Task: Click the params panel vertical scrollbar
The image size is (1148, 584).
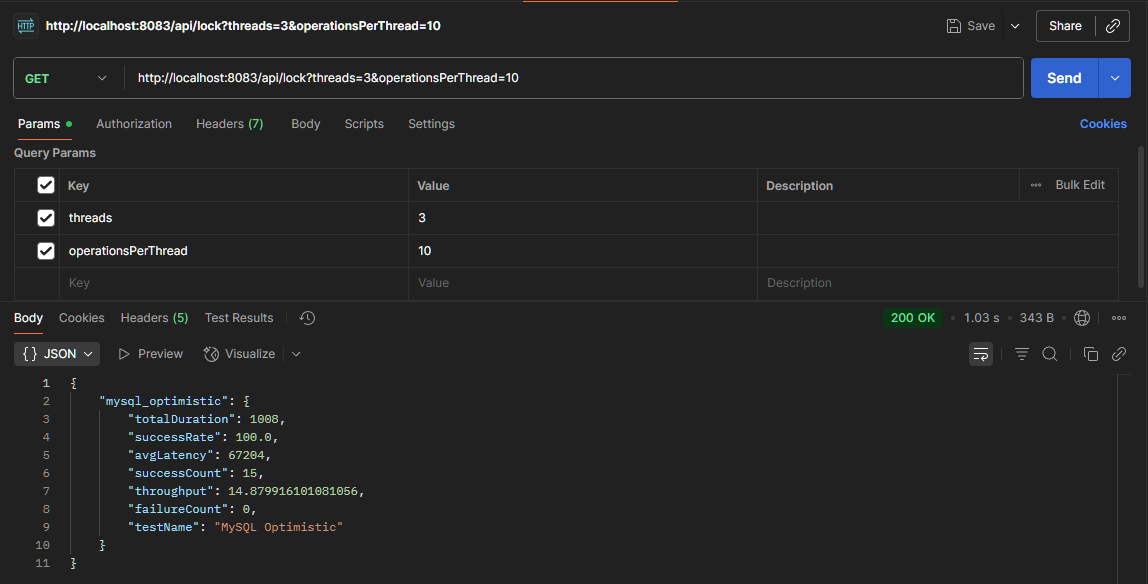Action: click(x=1141, y=217)
